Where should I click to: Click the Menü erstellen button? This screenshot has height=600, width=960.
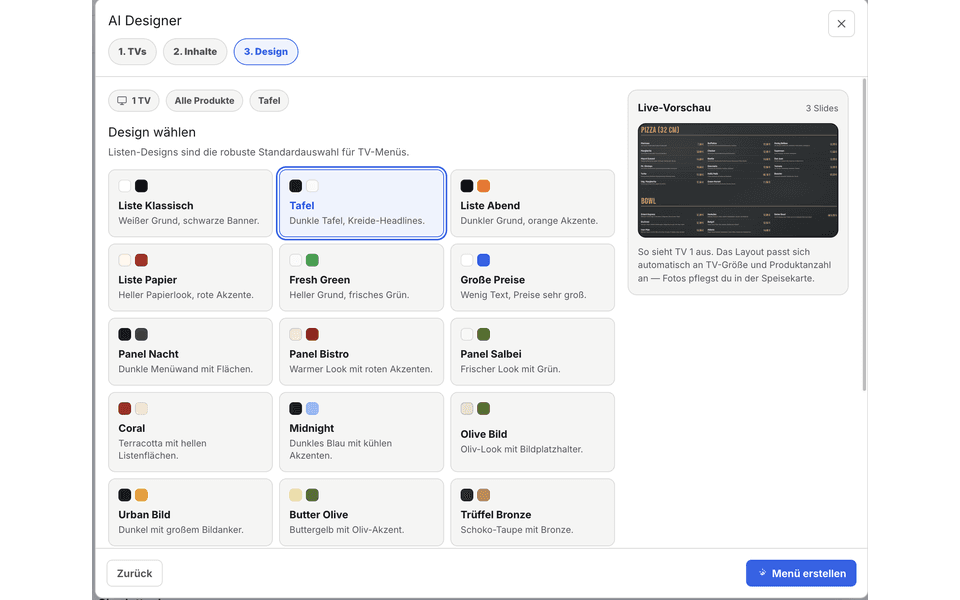(801, 573)
